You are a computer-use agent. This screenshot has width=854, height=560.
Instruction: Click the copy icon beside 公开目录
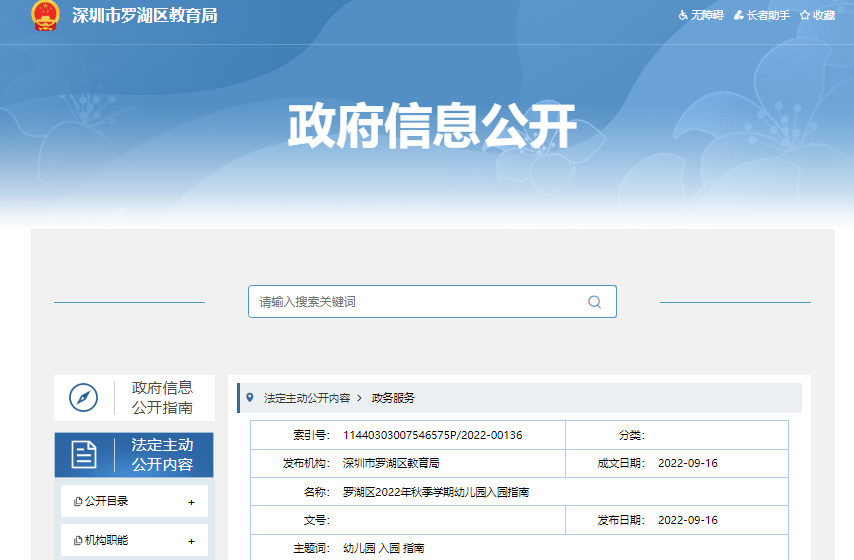[78, 502]
